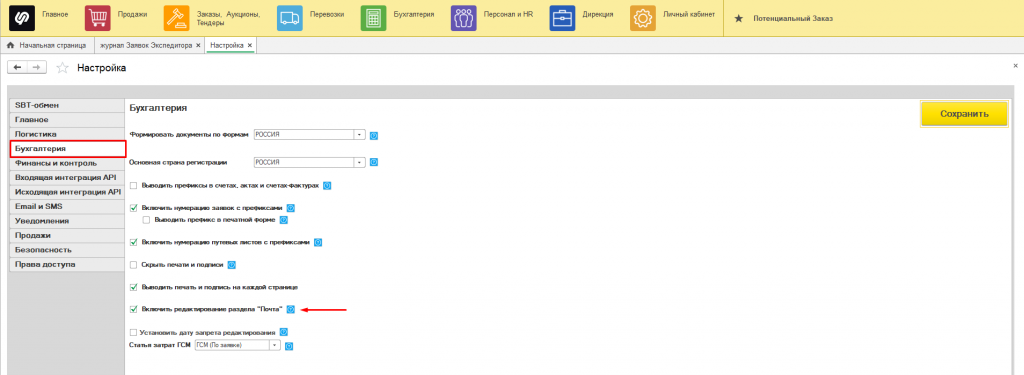
Task: Open Логистика settings section
Action: pyautogui.click(x=66, y=135)
